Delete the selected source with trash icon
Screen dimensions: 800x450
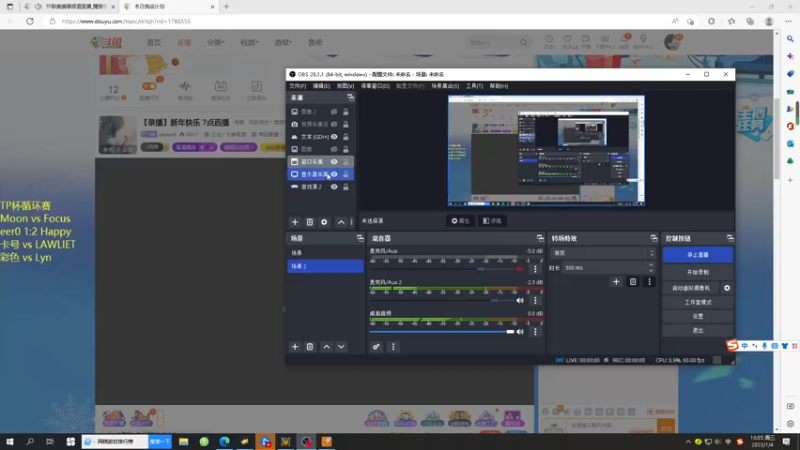pyautogui.click(x=310, y=222)
